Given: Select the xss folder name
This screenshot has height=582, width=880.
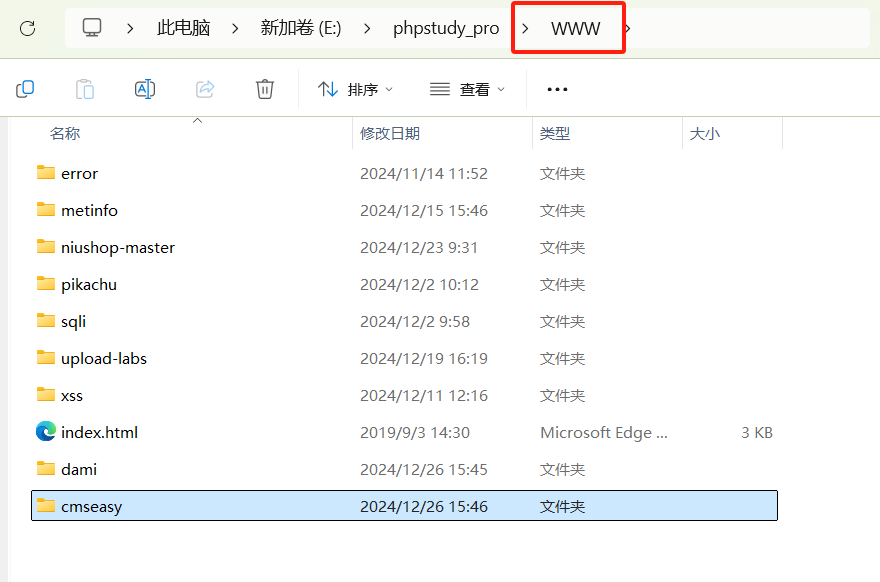Looking at the screenshot, I should click(x=72, y=396).
